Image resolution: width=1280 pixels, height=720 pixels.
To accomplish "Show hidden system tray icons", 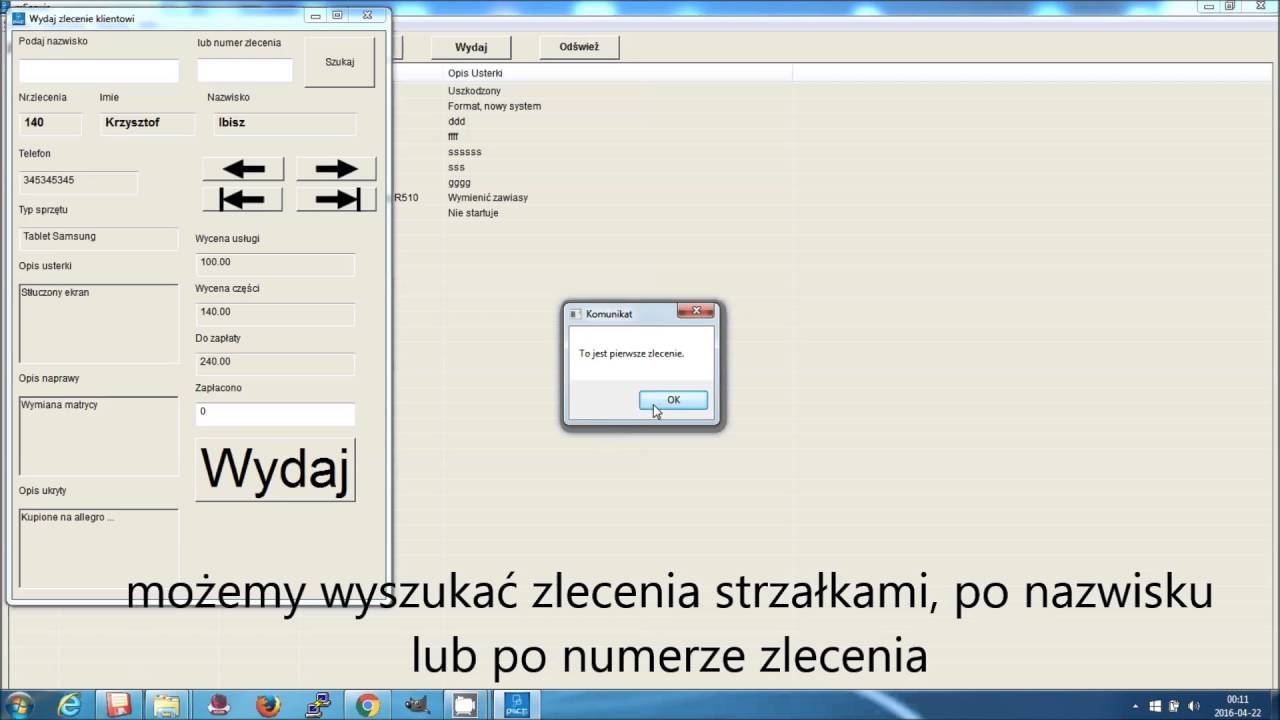I will [x=1135, y=706].
